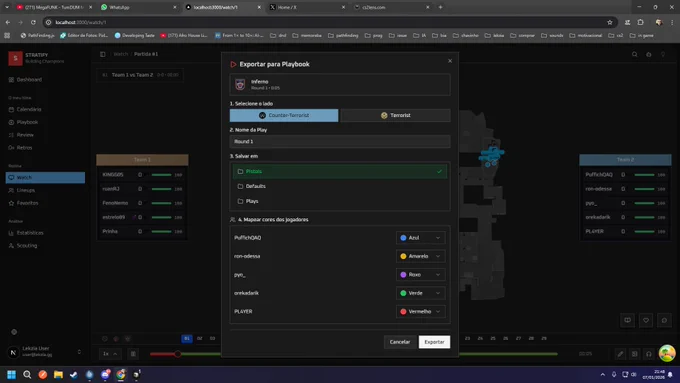Open a new browser tab
Image resolution: width=680 pixels, height=383 pixels.
pos(440,7)
